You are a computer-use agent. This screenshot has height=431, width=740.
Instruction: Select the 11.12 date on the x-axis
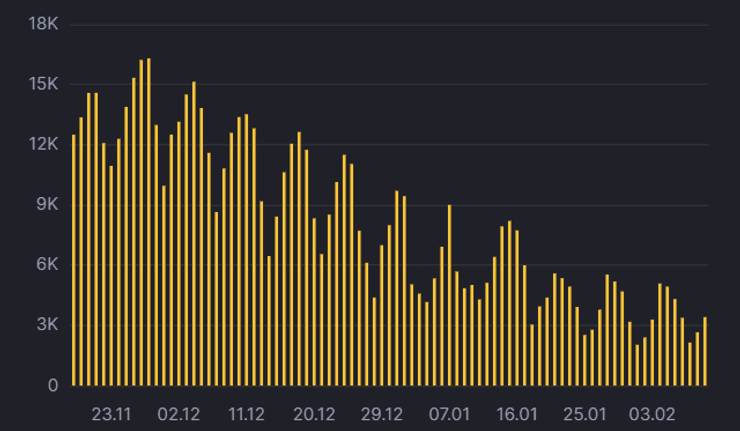click(246, 414)
